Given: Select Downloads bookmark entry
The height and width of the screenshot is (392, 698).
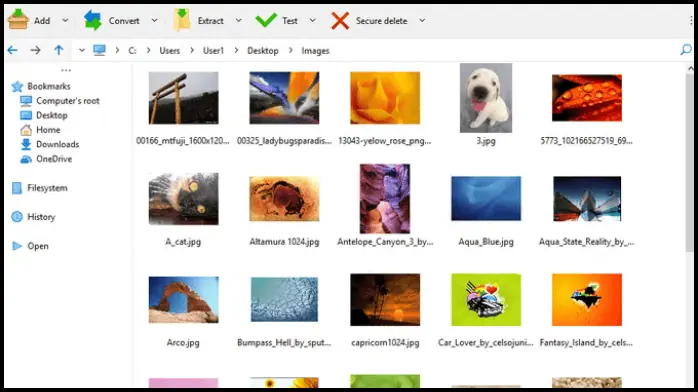Looking at the screenshot, I should tap(57, 144).
